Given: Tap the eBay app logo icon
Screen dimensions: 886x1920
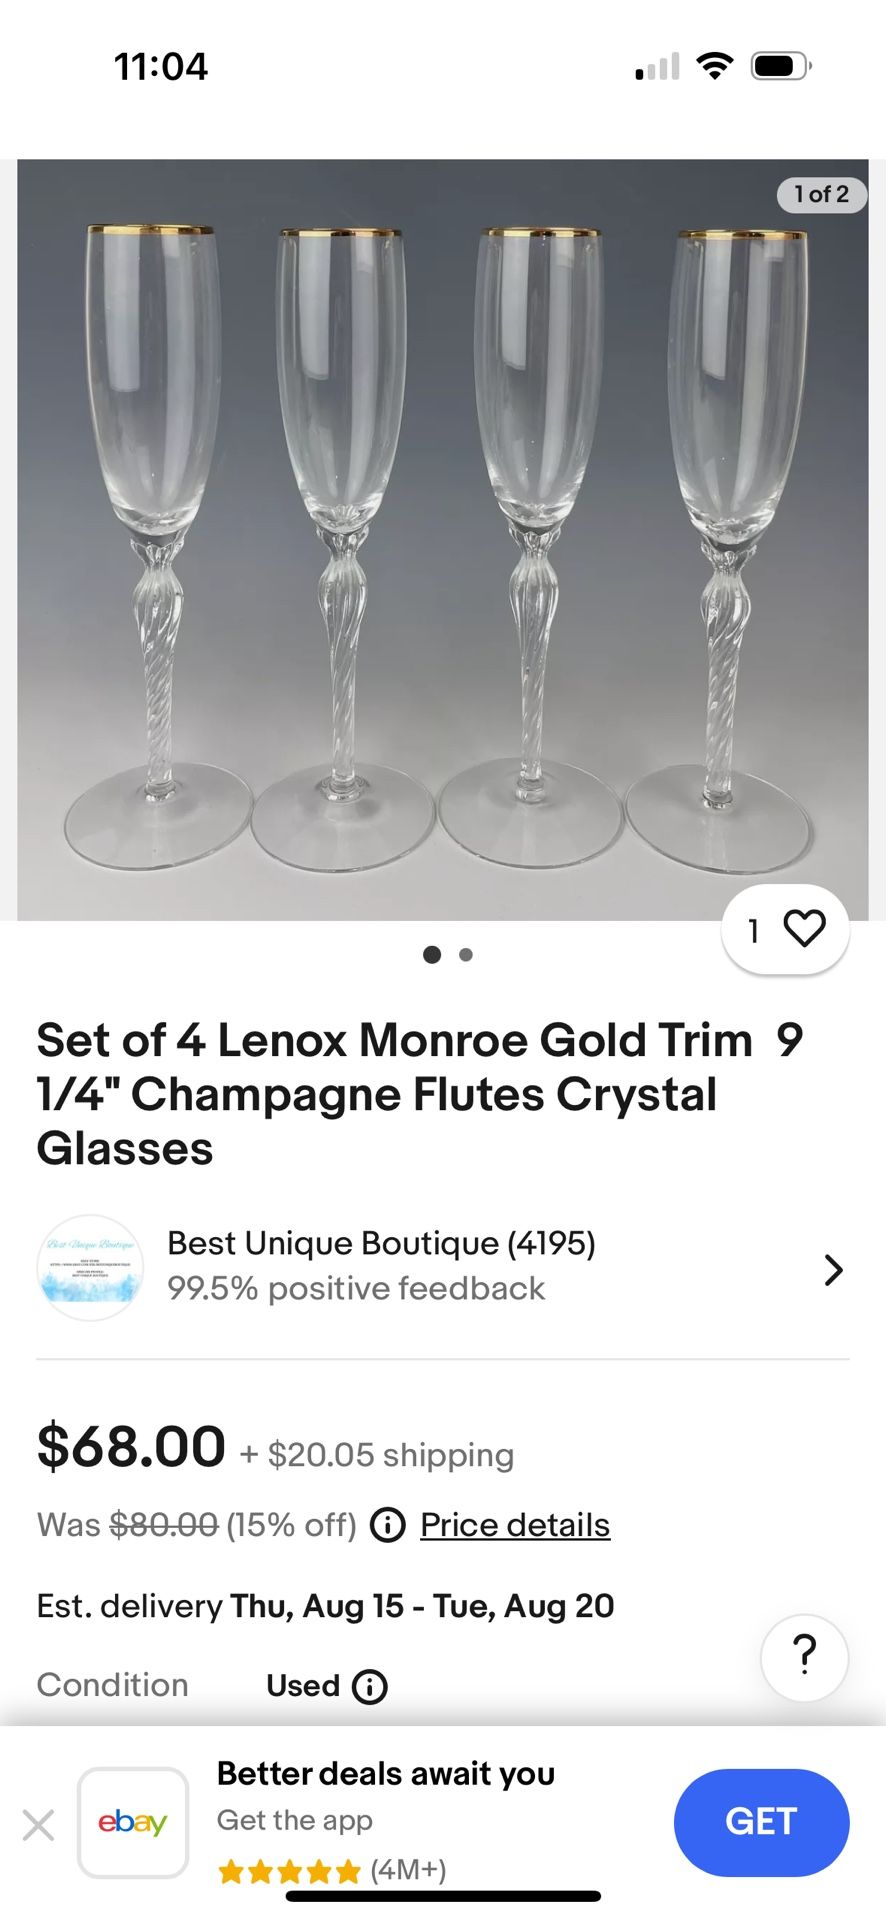Looking at the screenshot, I should coord(133,1823).
